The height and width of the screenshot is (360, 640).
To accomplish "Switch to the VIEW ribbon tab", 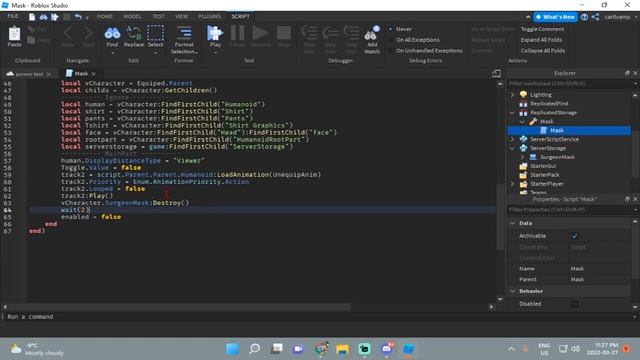I will [181, 16].
